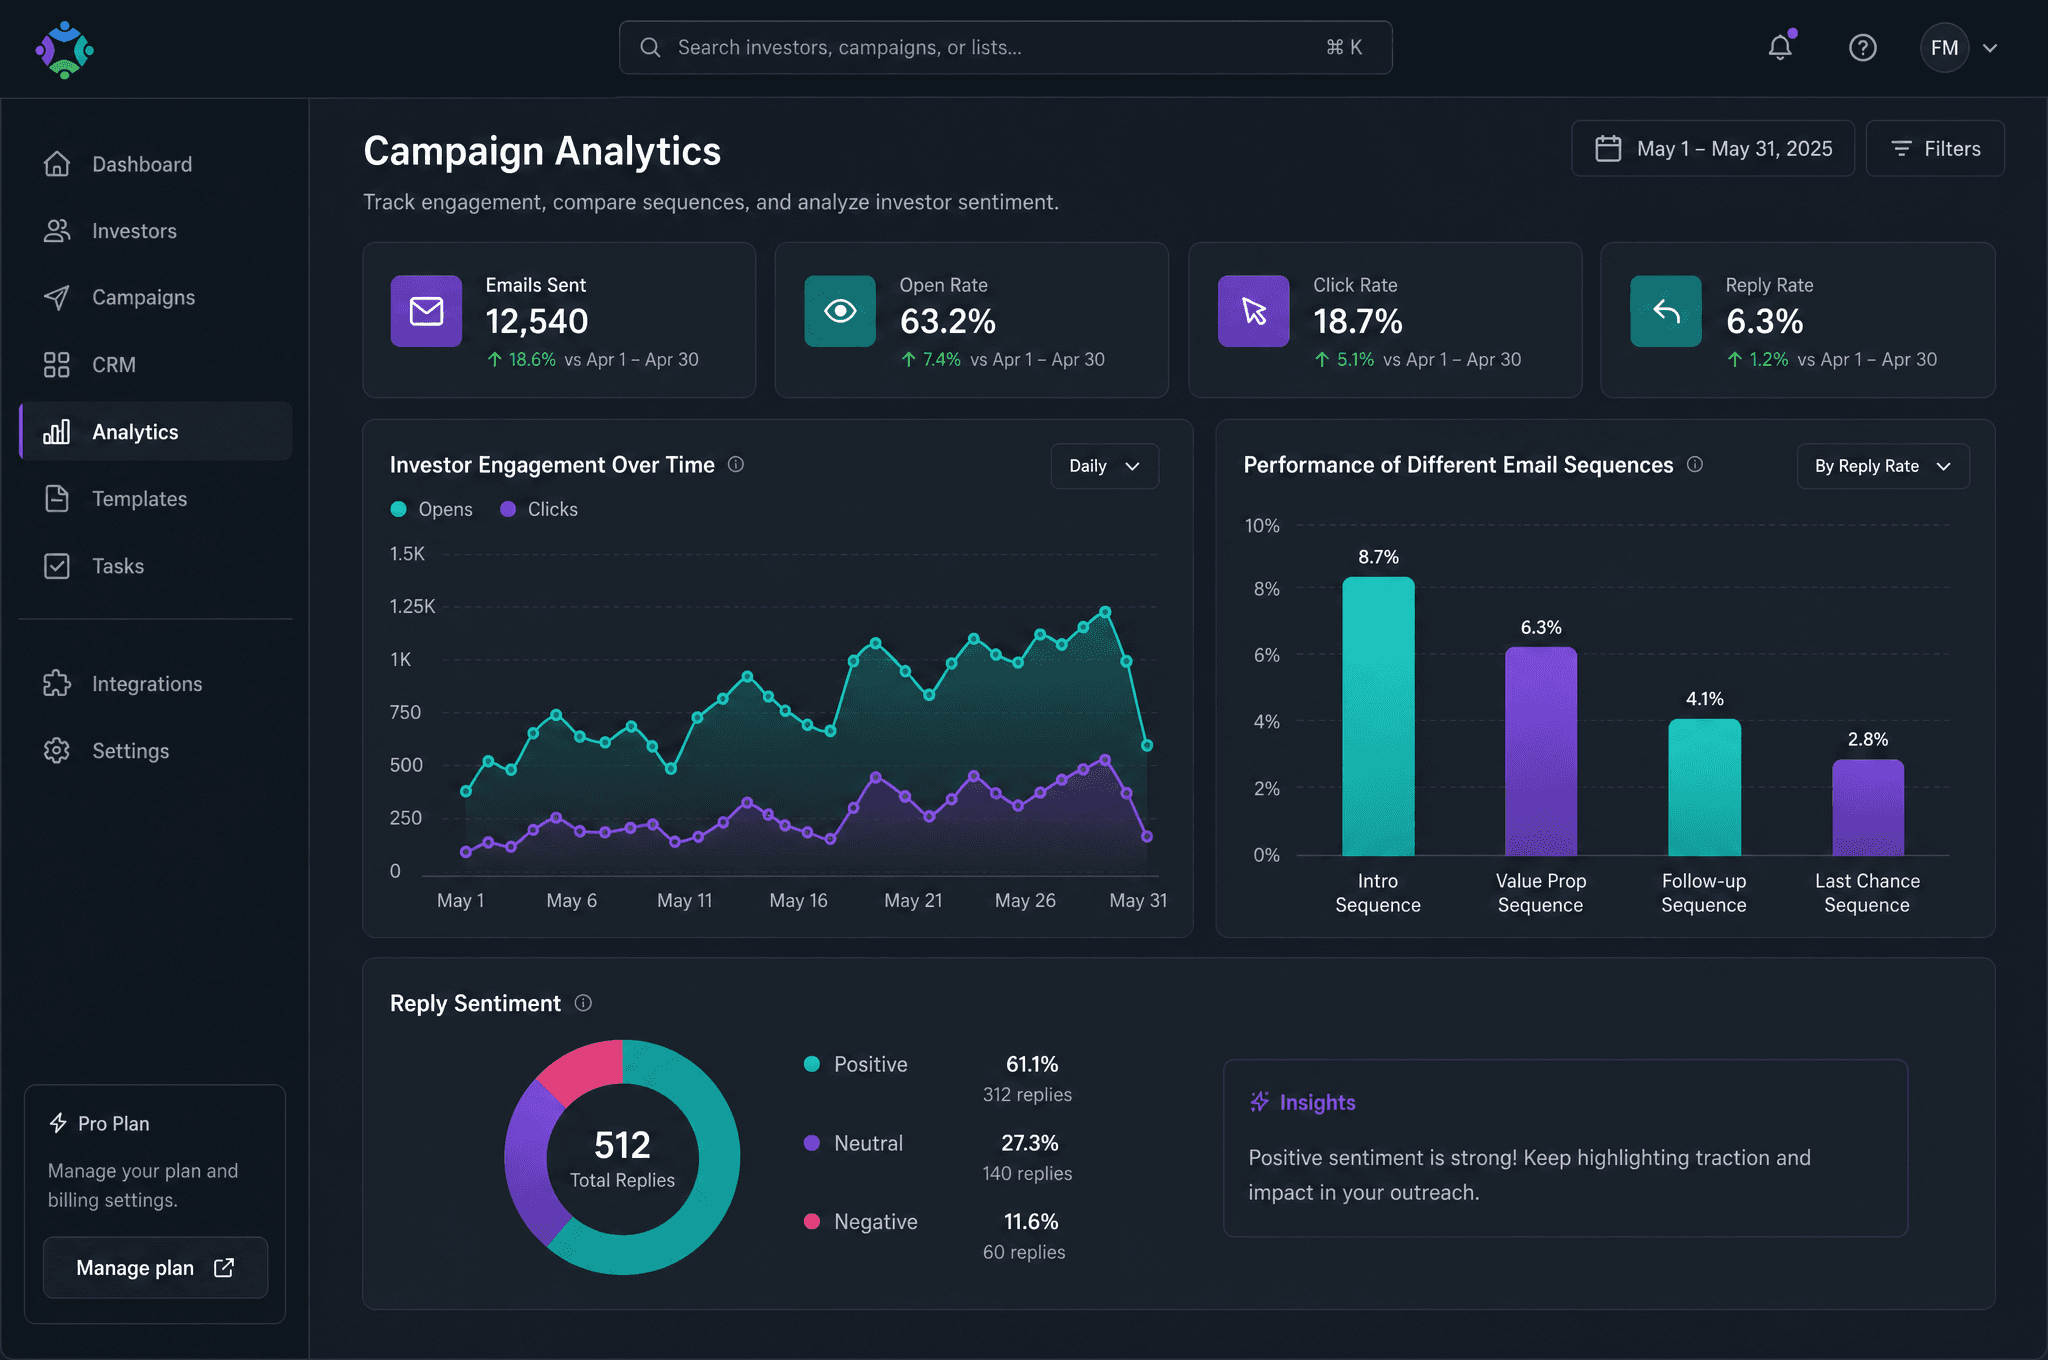2048x1360 pixels.
Task: Click the Value Prop Sequence bar
Action: click(x=1541, y=751)
